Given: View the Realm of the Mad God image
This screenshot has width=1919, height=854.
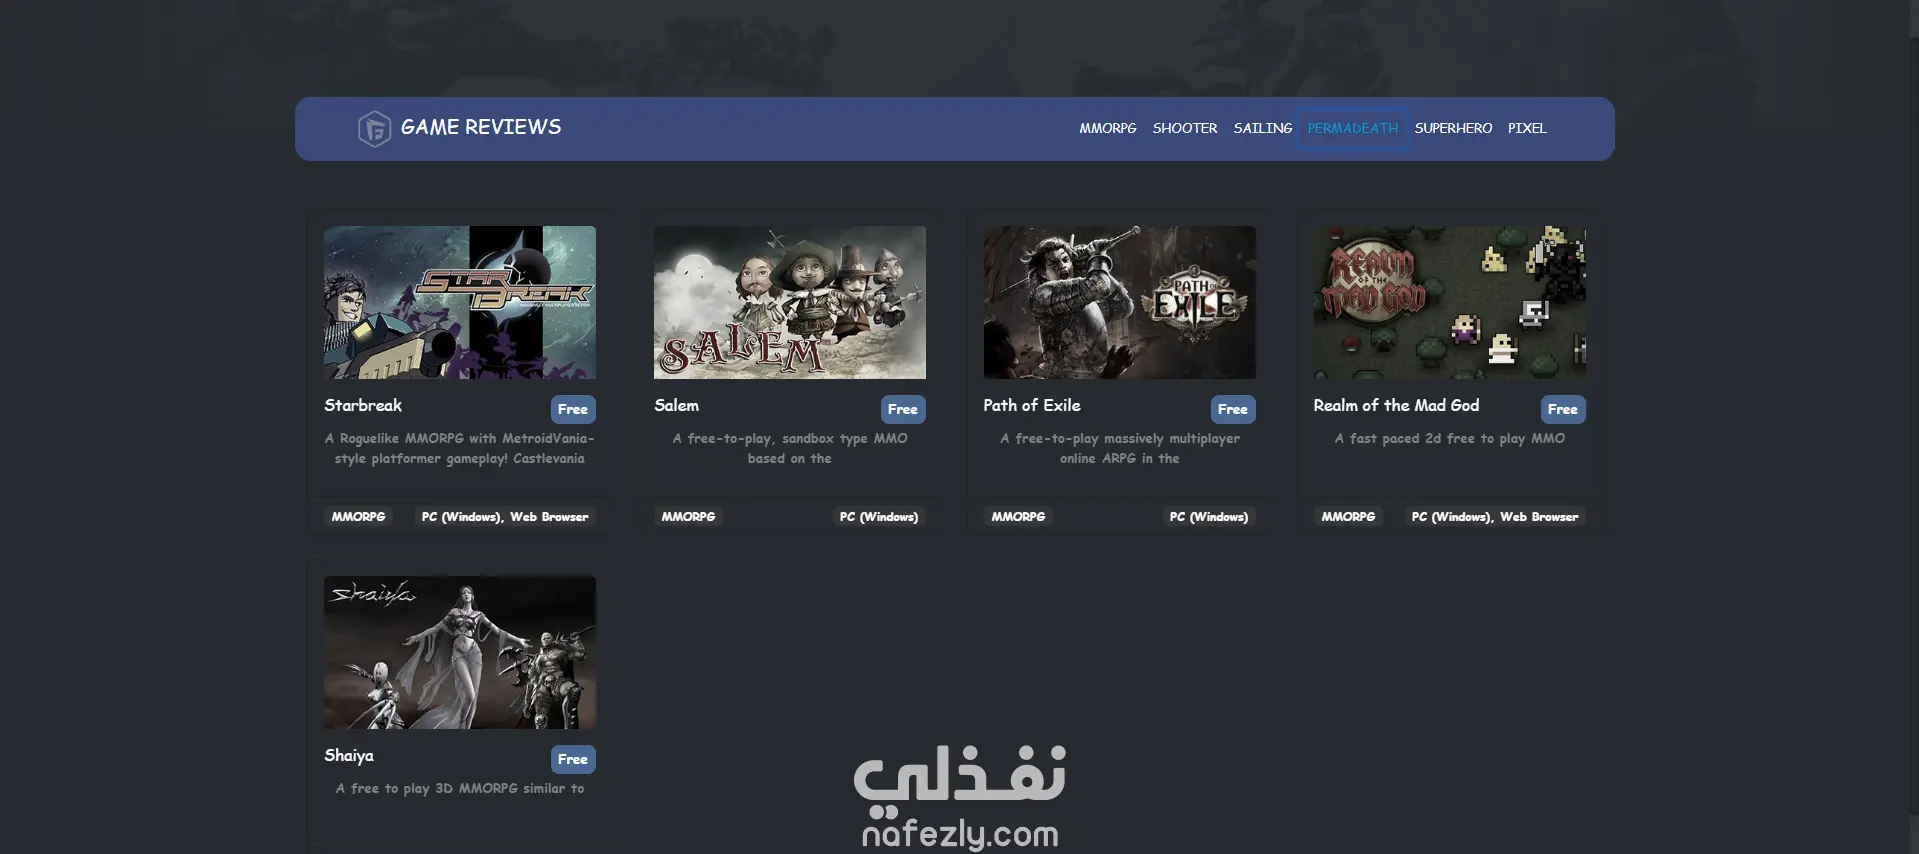Looking at the screenshot, I should (1450, 302).
